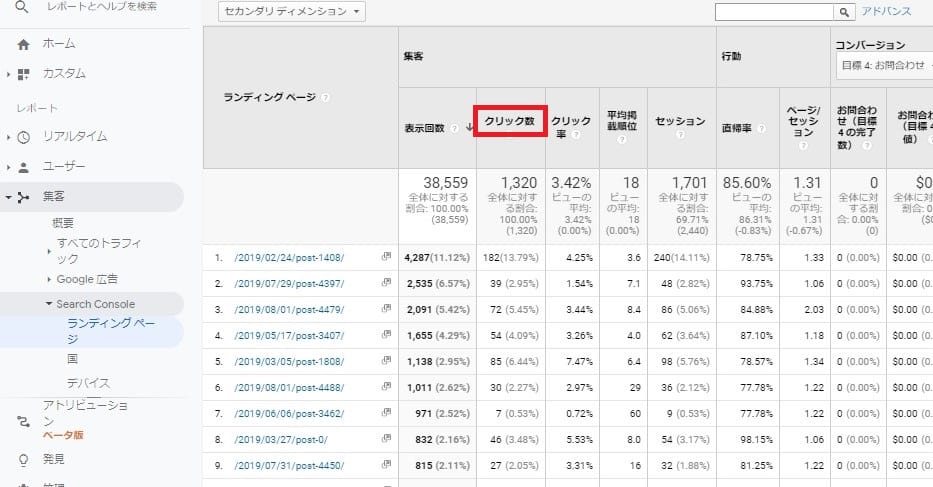The width and height of the screenshot is (933, 487).
Task: Open landing page /2019/08/01/post-4479/ link
Action: [289, 310]
